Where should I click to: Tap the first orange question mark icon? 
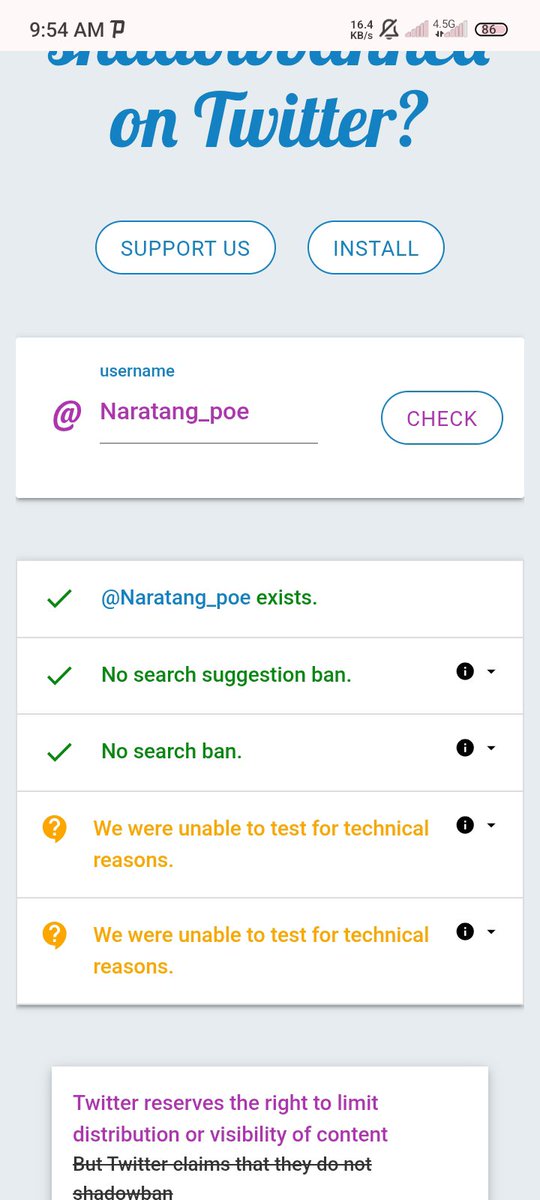[55, 829]
